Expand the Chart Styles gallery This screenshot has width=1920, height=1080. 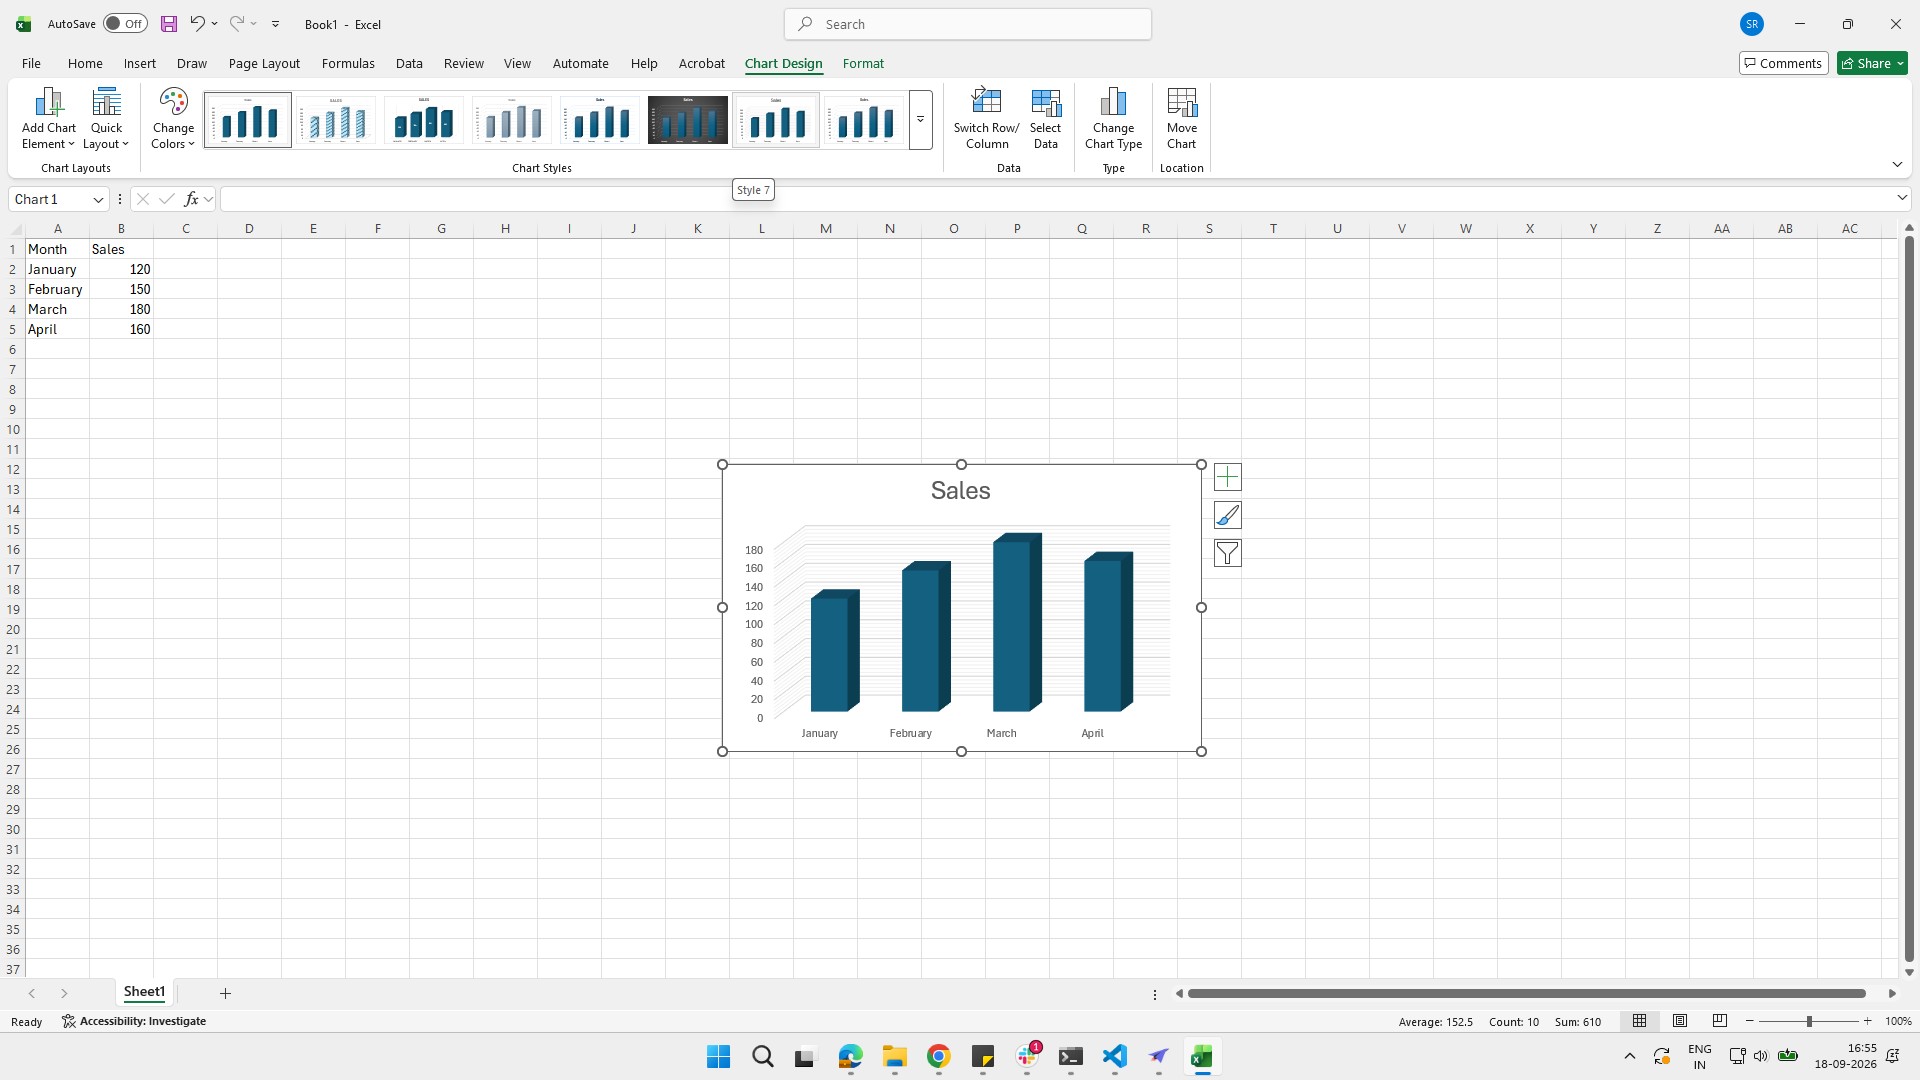pos(920,120)
